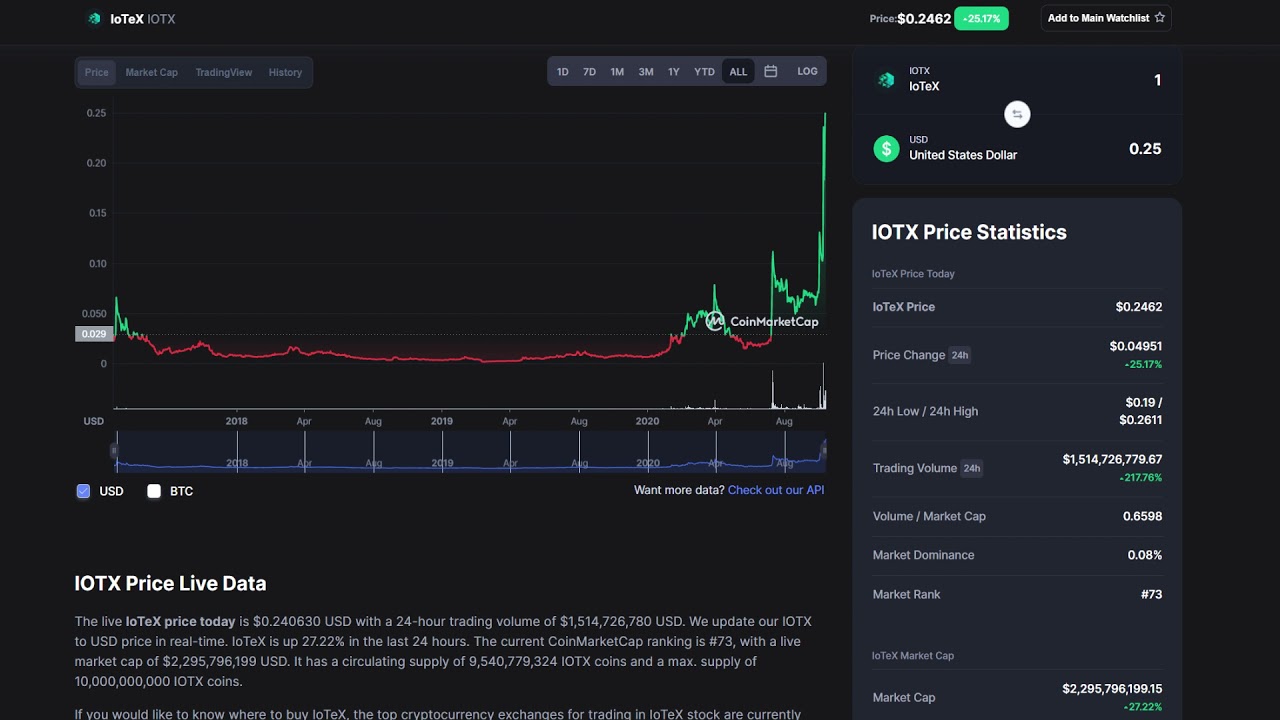
Task: Select the 1M time range
Action: click(x=617, y=72)
